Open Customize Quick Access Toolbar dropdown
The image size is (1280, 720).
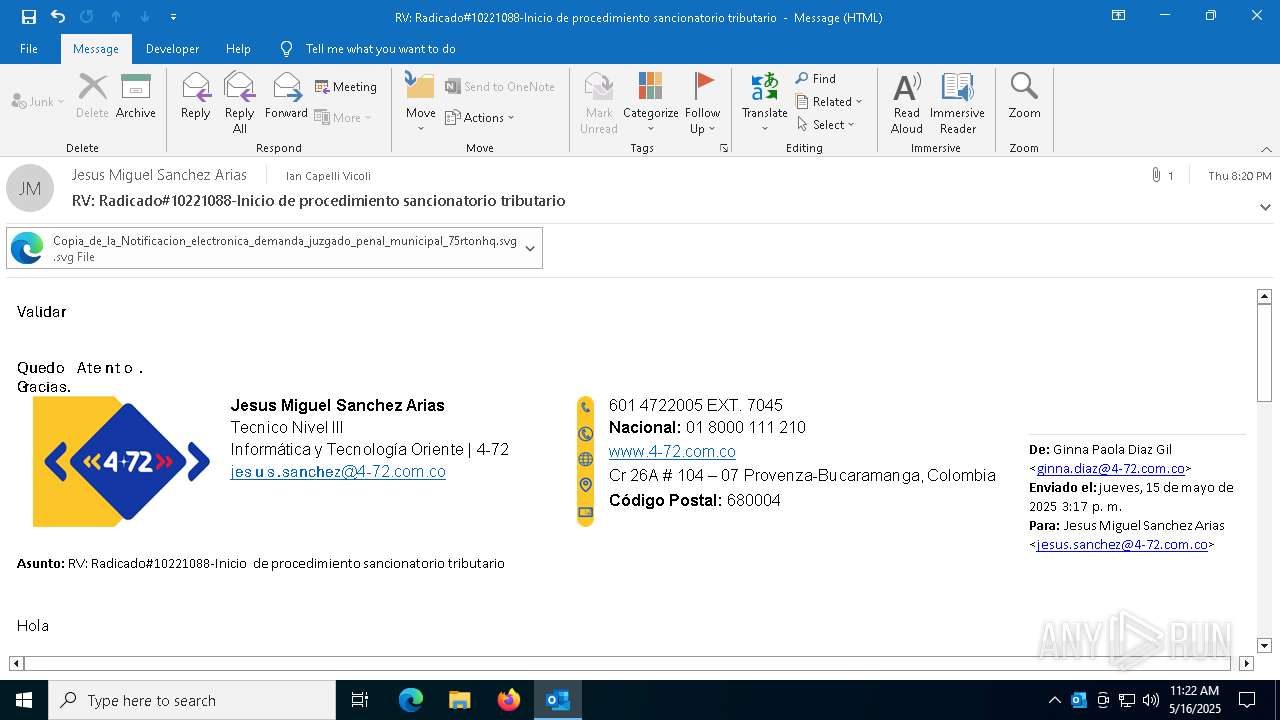tap(173, 17)
